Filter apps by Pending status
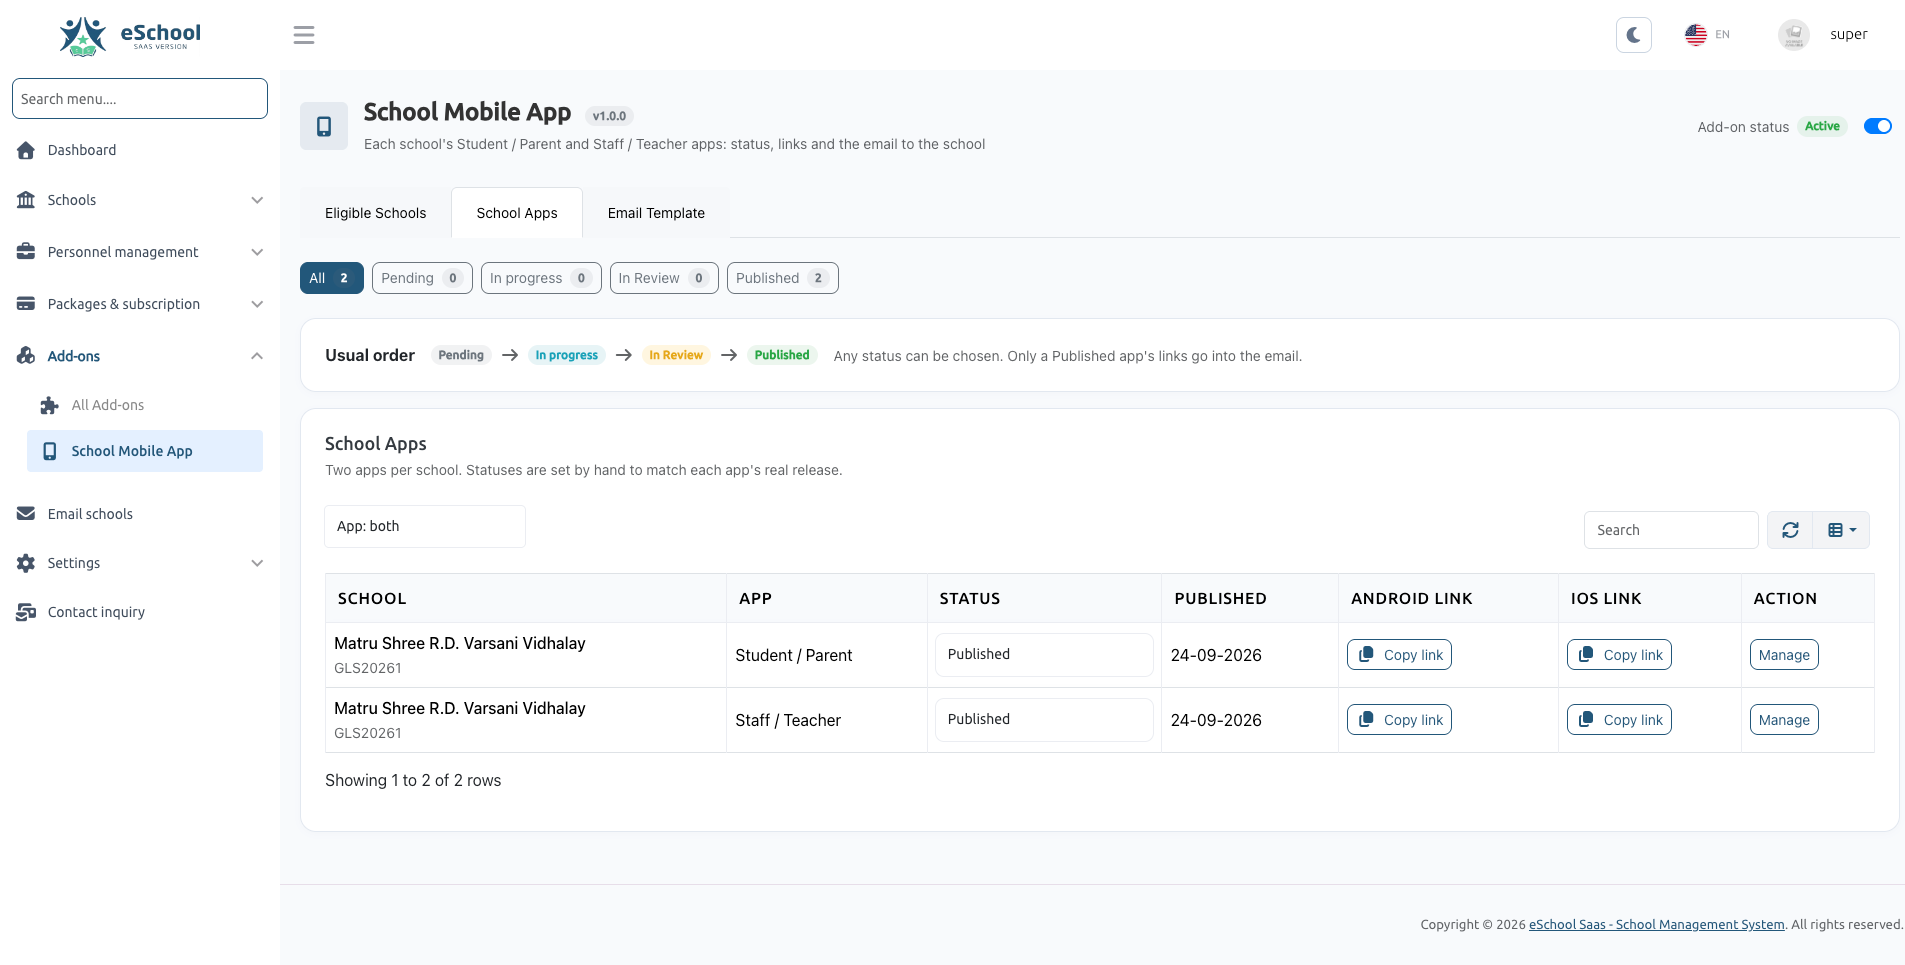The height and width of the screenshot is (965, 1905). (422, 278)
